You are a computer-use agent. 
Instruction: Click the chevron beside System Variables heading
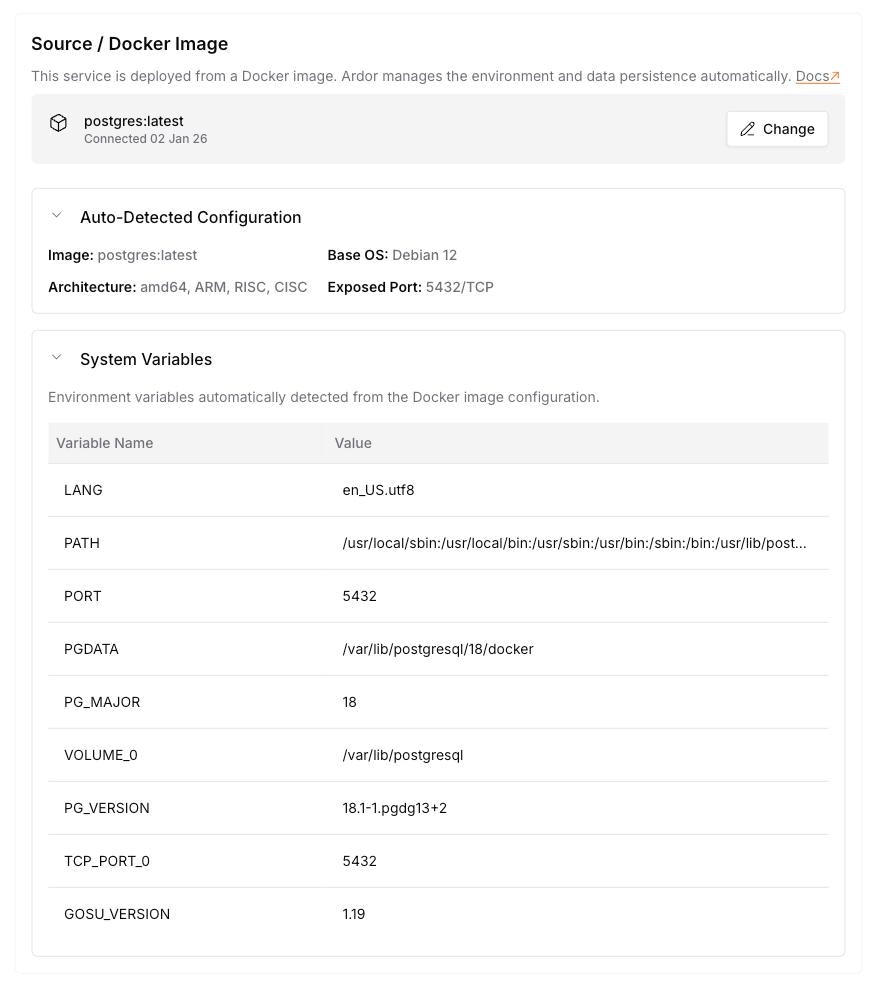click(57, 355)
